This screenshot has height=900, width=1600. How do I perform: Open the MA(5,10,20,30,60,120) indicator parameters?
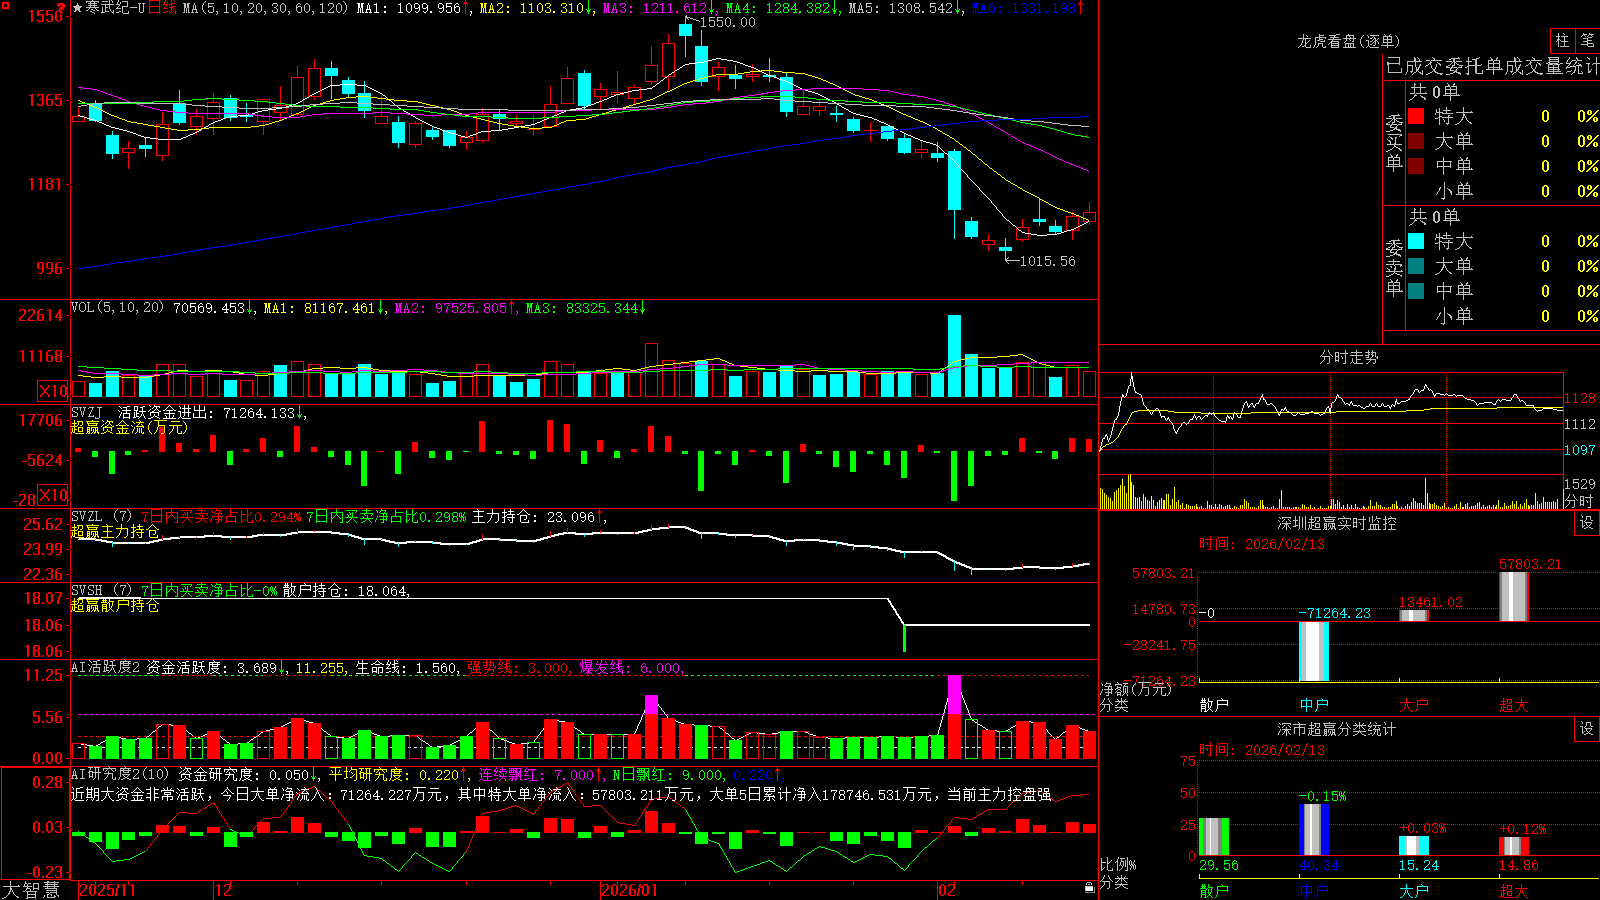pyautogui.click(x=265, y=8)
